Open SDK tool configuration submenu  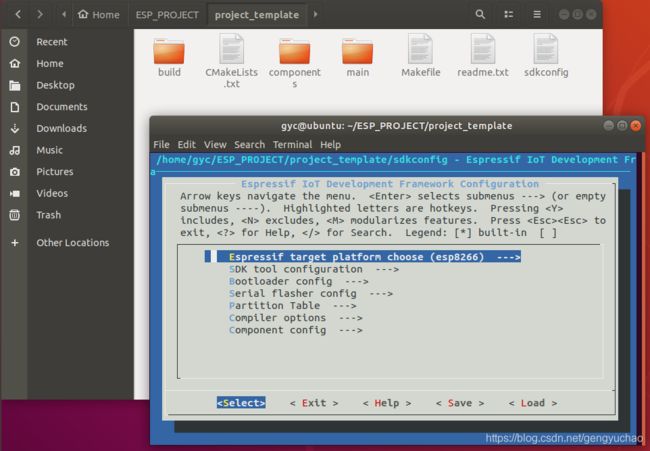[x=314, y=269]
